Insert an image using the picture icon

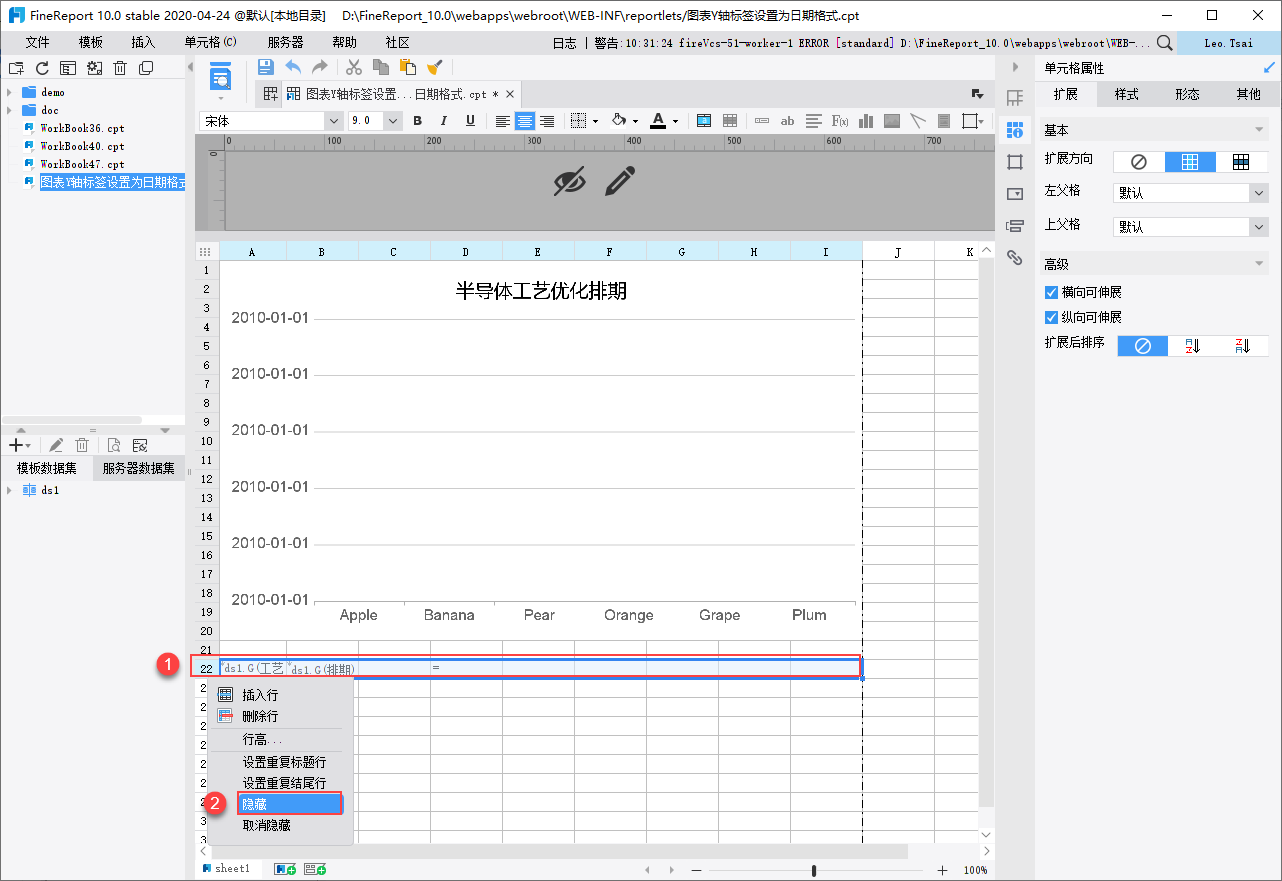[x=892, y=121]
